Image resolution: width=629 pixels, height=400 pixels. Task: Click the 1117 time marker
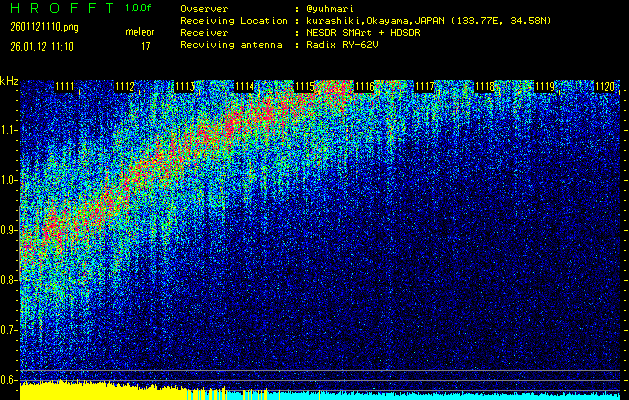coord(425,88)
